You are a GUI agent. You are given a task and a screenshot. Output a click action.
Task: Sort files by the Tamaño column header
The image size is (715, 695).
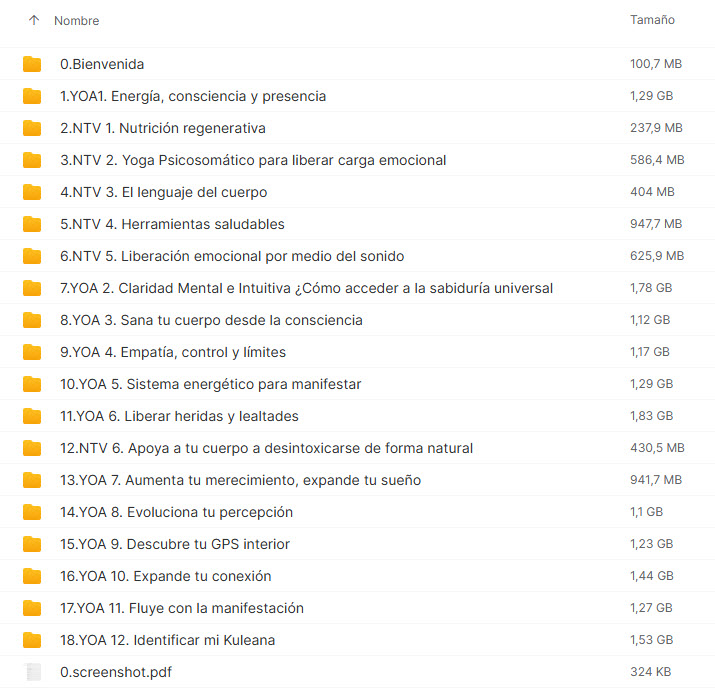pyautogui.click(x=652, y=20)
